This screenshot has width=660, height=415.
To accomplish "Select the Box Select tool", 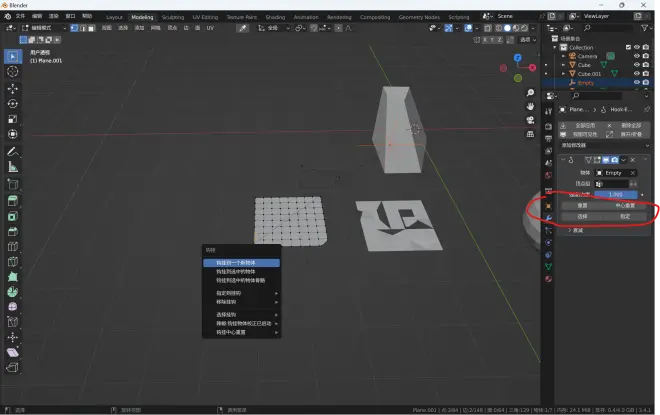I will click(13, 56).
